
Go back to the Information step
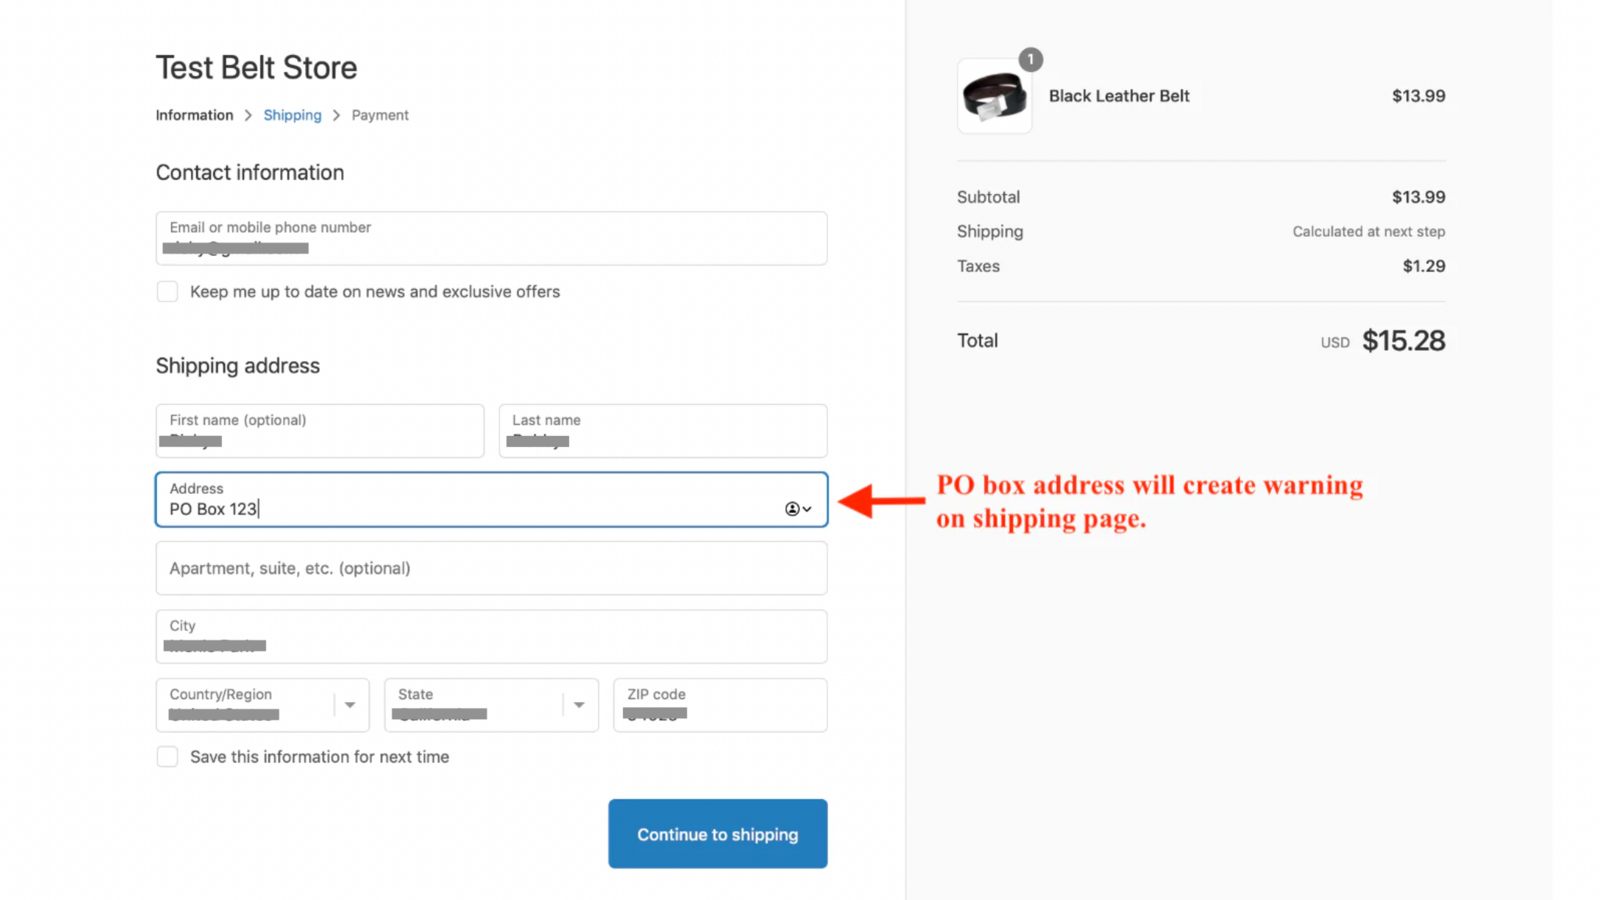194,115
